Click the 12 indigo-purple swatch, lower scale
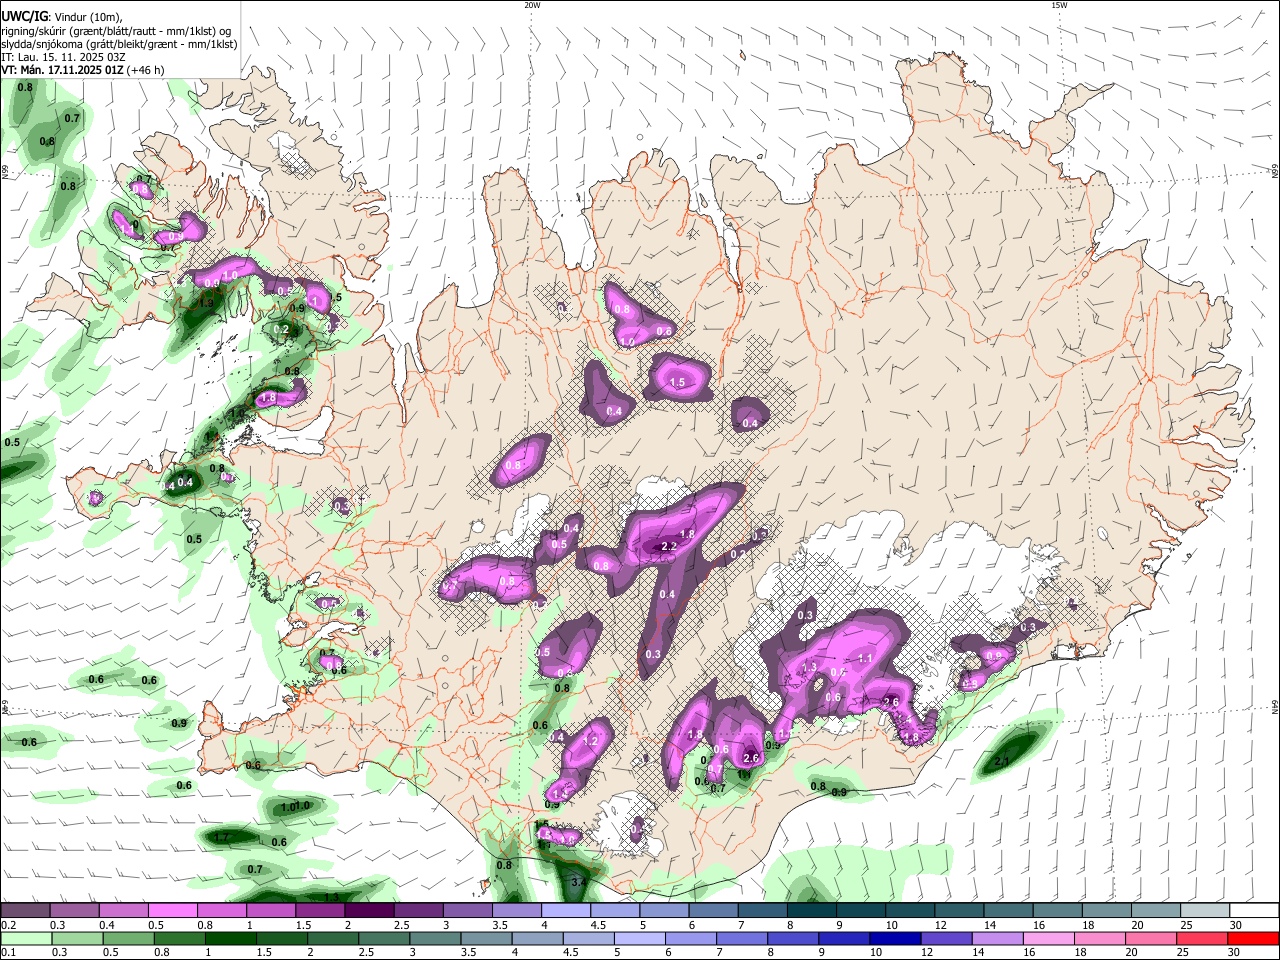The image size is (1280, 960). (x=946, y=938)
